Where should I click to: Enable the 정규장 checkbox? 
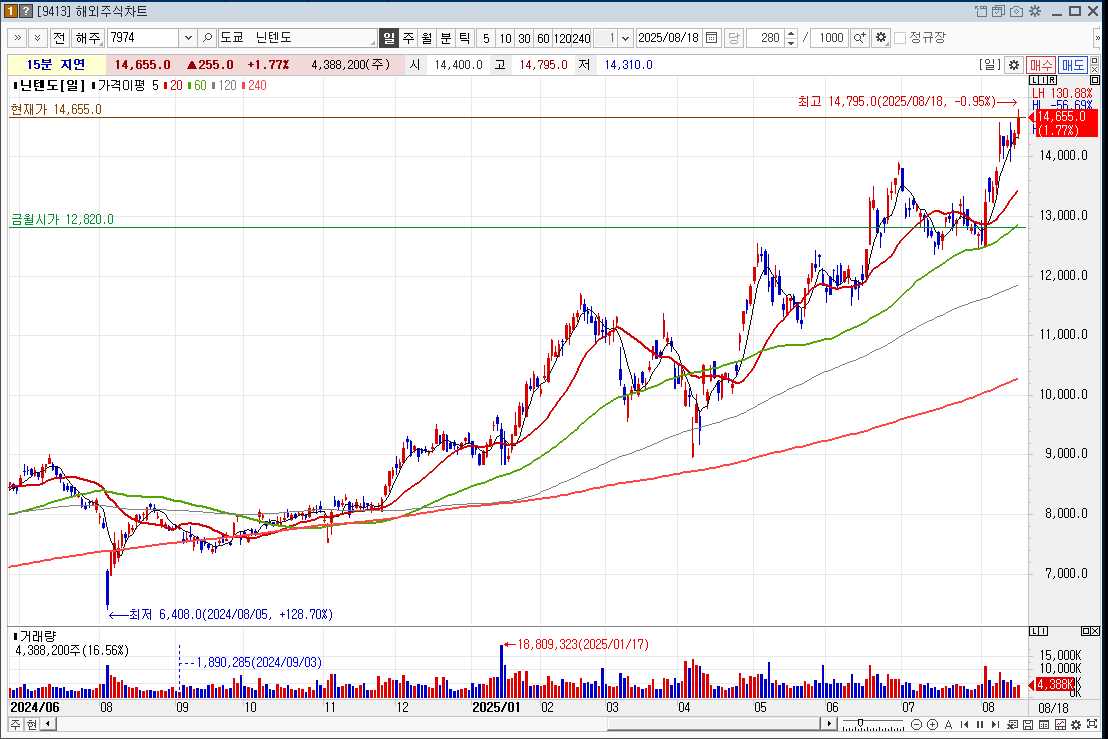(900, 38)
